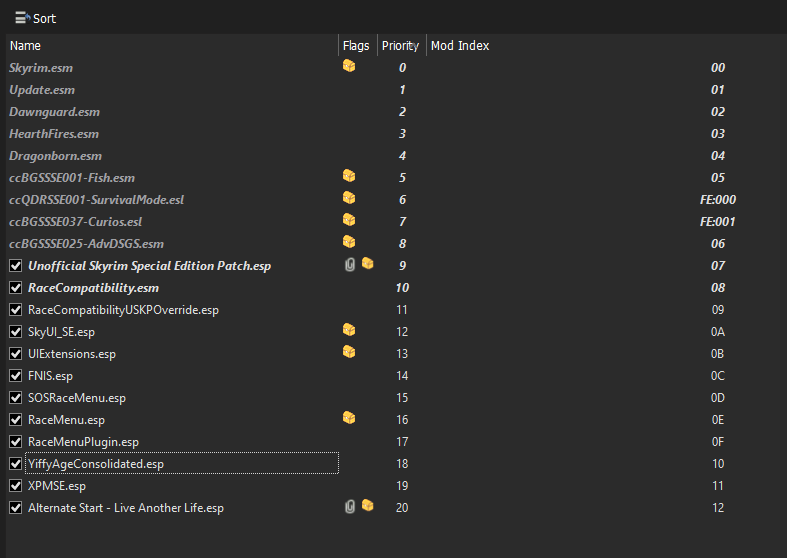Click the Sort button icon
This screenshot has width=787, height=558.
[23, 18]
